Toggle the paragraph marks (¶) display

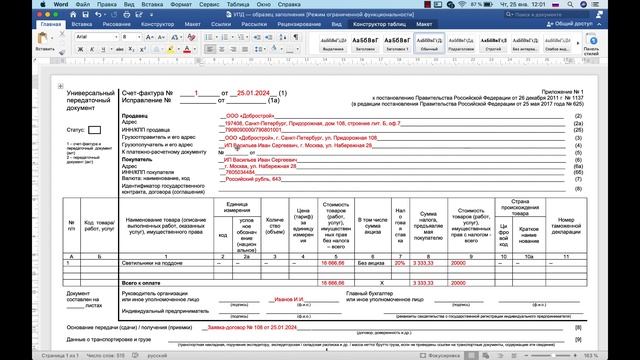[x=296, y=37]
